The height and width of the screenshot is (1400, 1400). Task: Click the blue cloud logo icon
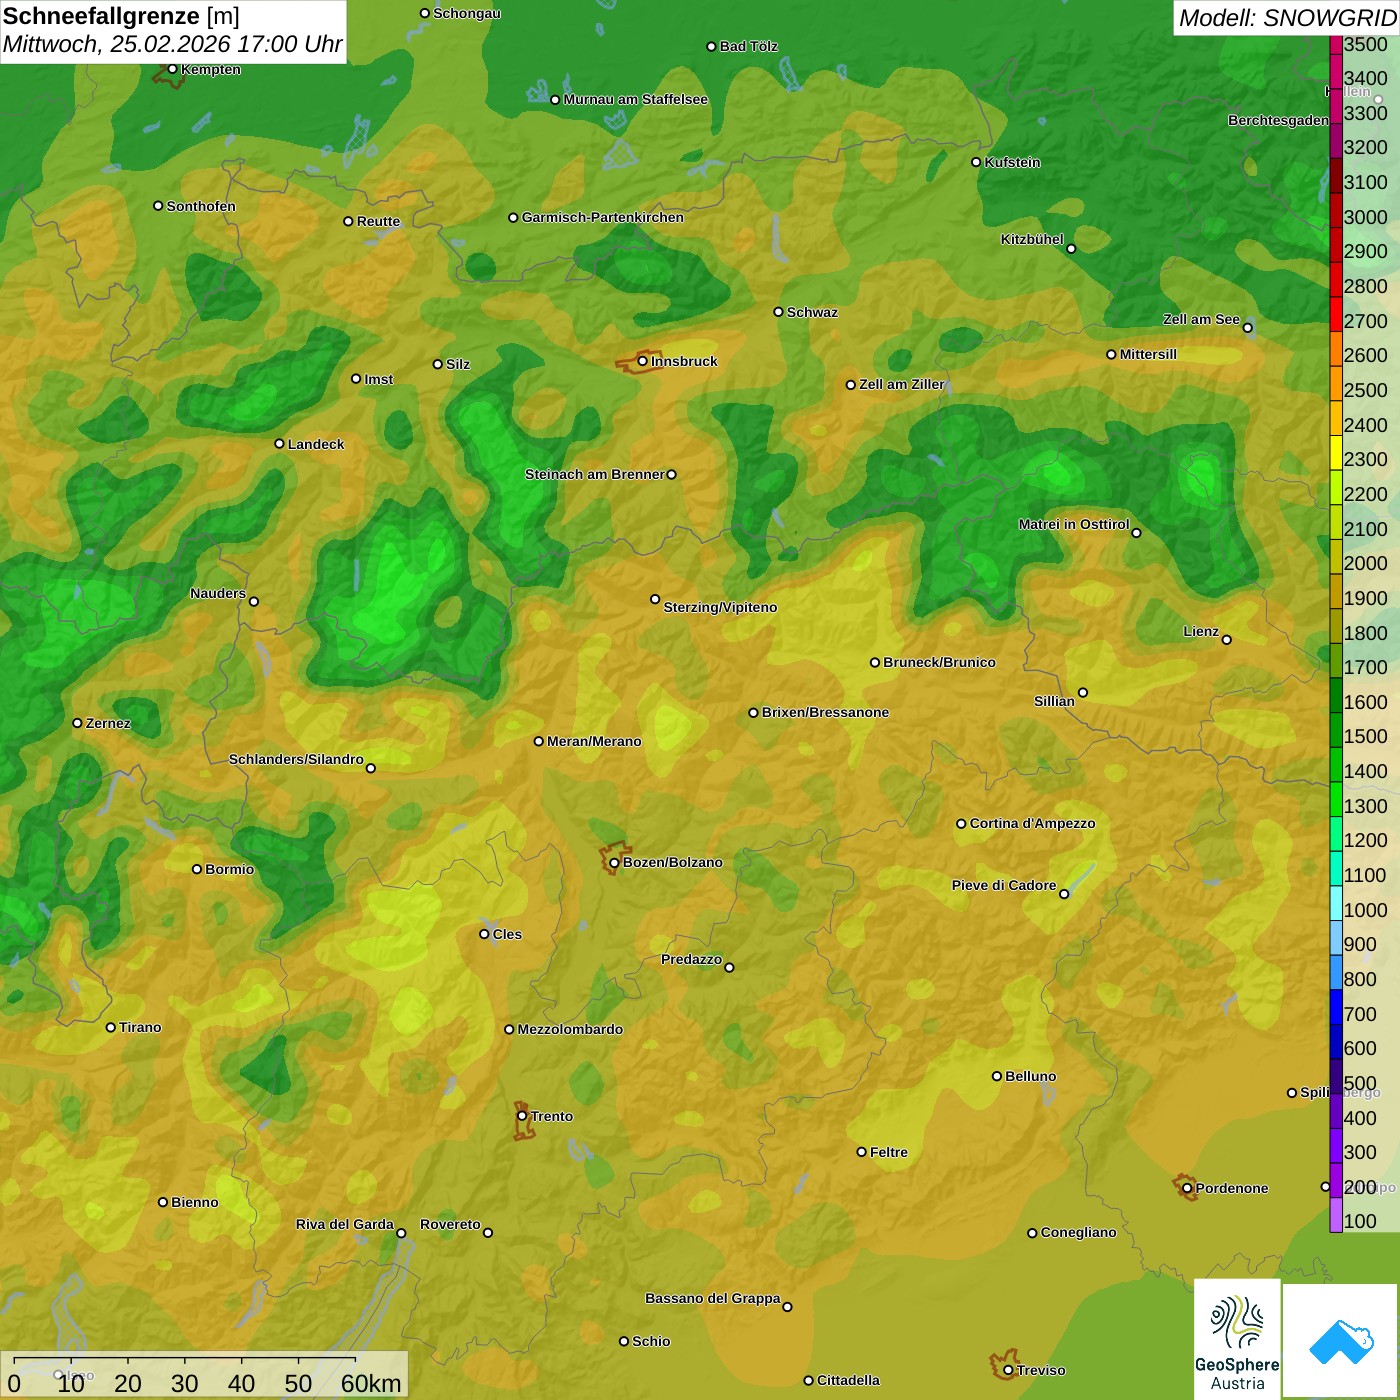(1341, 1341)
